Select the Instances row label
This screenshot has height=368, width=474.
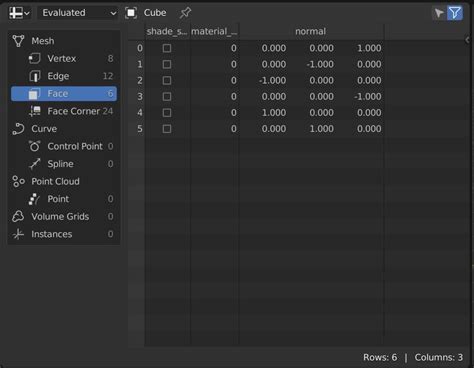click(x=52, y=234)
